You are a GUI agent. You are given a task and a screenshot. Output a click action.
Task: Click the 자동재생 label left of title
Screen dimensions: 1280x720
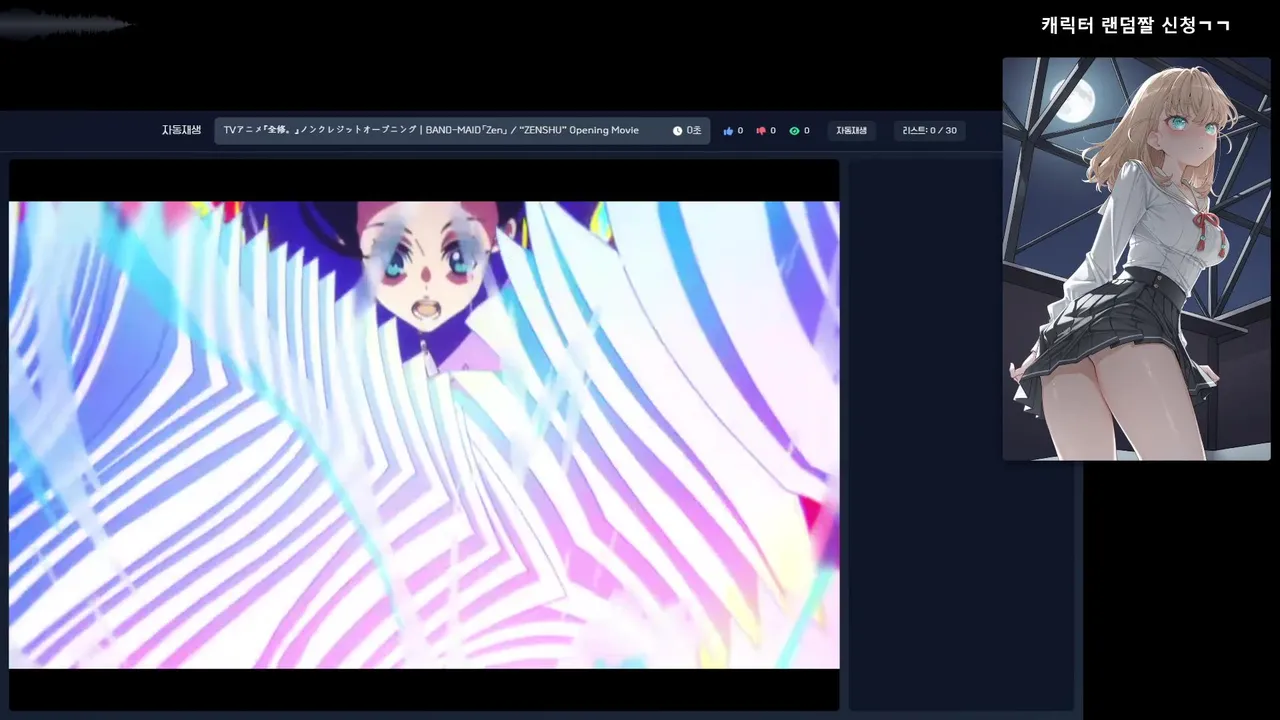tap(181, 130)
